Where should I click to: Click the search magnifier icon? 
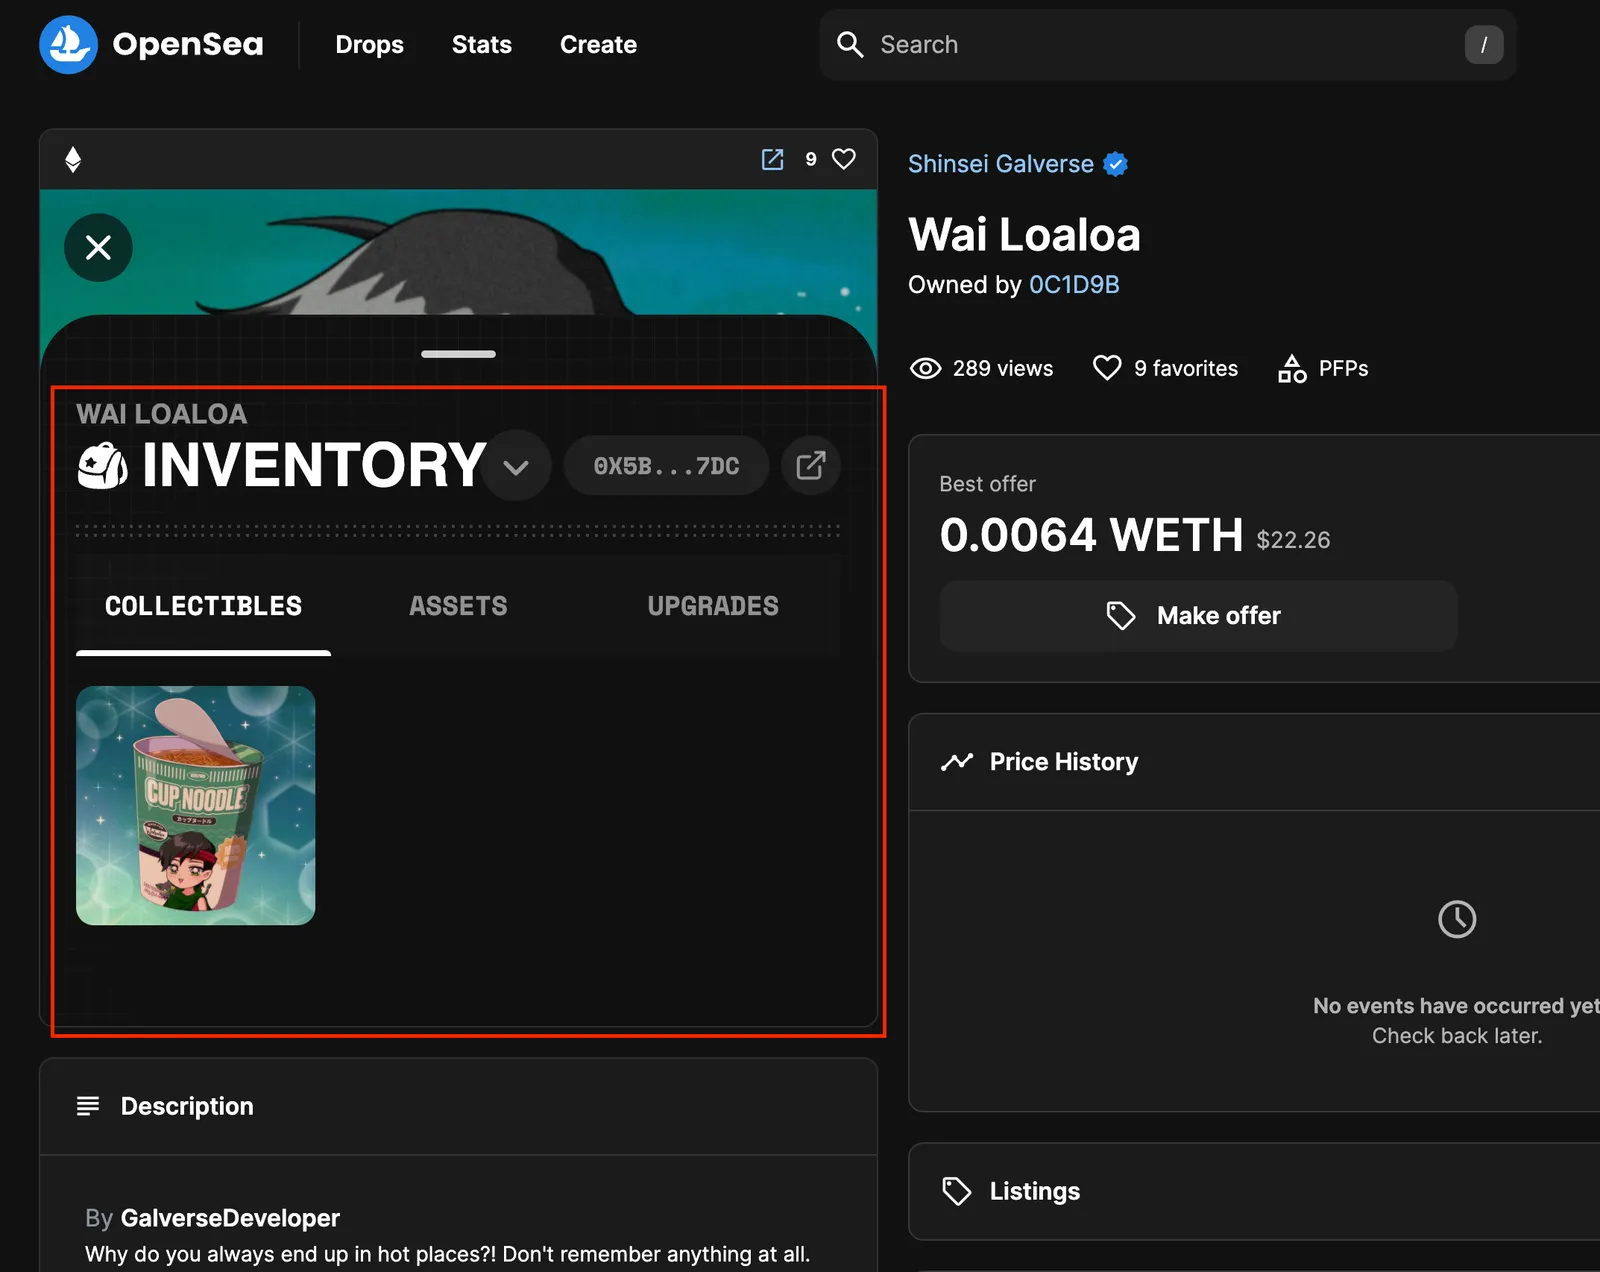[x=850, y=45]
